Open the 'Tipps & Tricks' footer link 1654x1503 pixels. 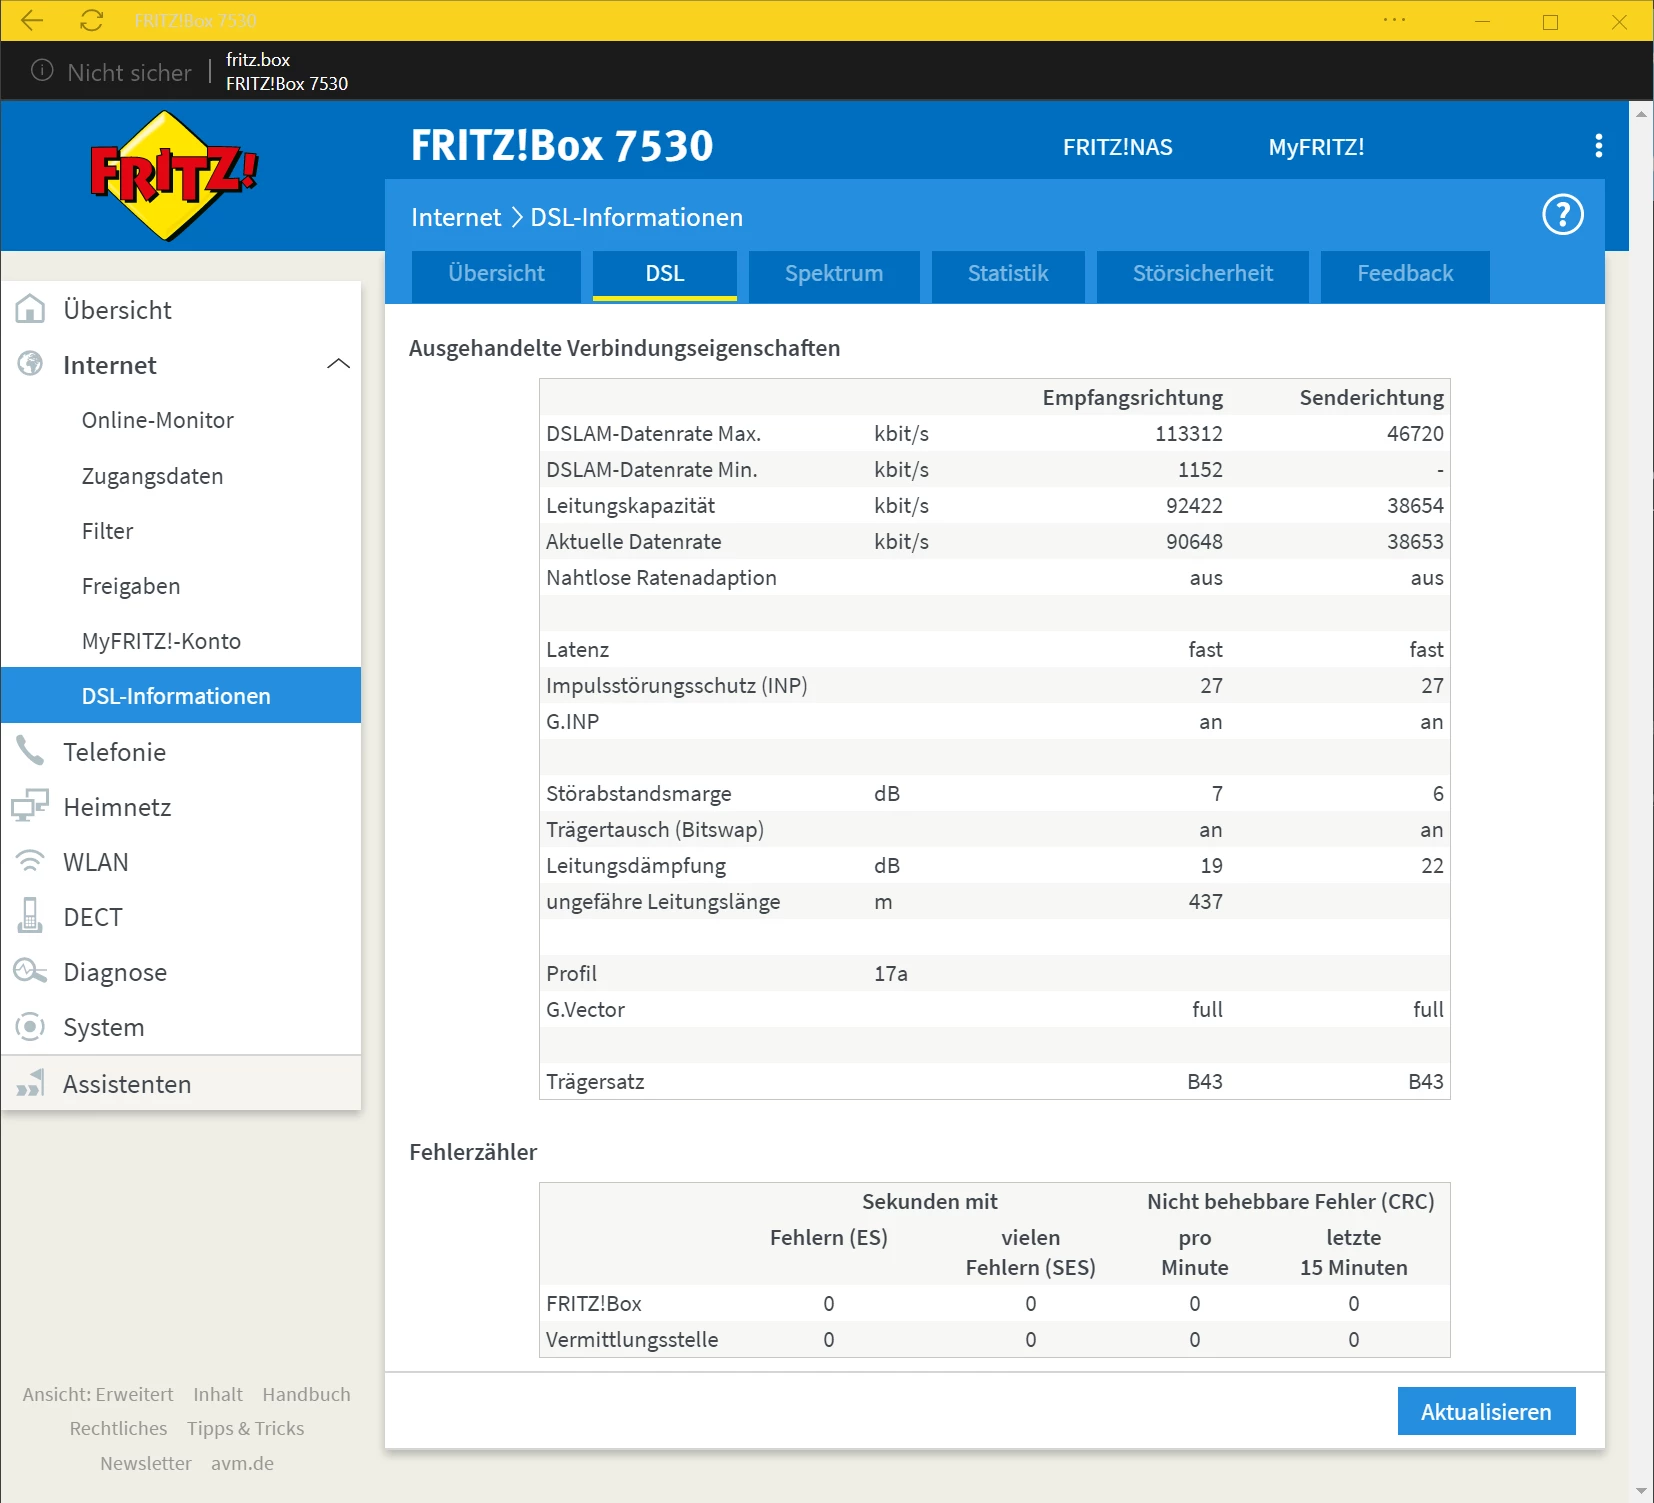pyautogui.click(x=245, y=1428)
